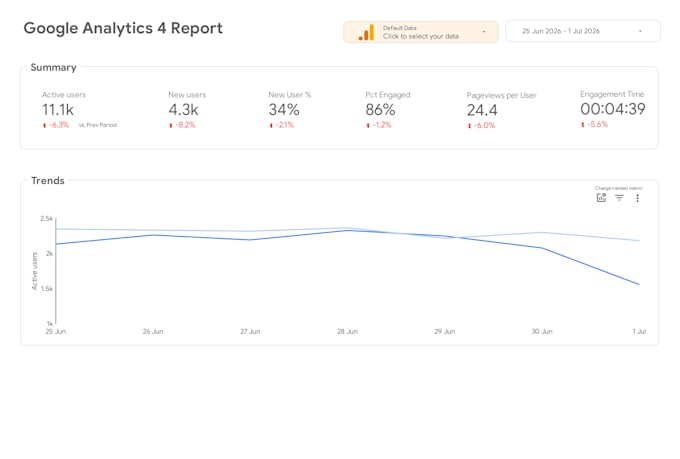The image size is (680, 459).
Task: Select the Pct Engaged value 86%
Action: [380, 110]
